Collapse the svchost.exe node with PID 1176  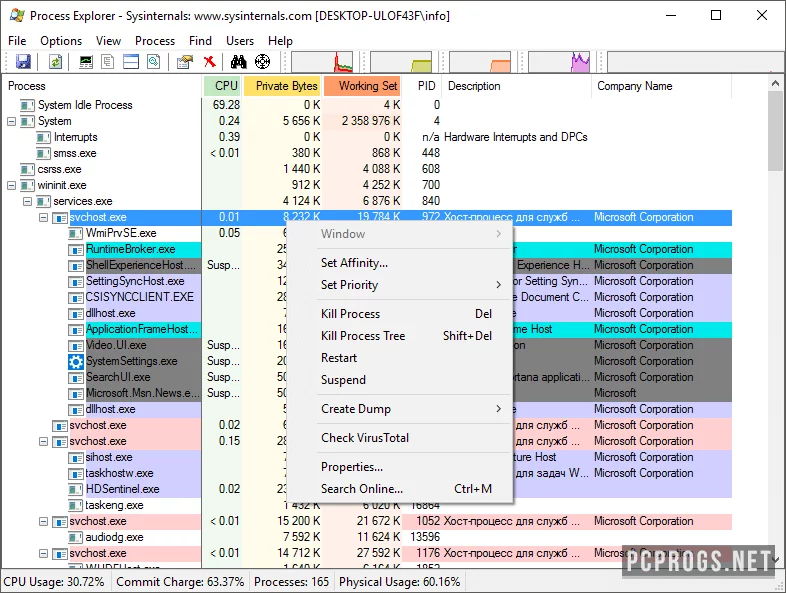pyautogui.click(x=44, y=554)
